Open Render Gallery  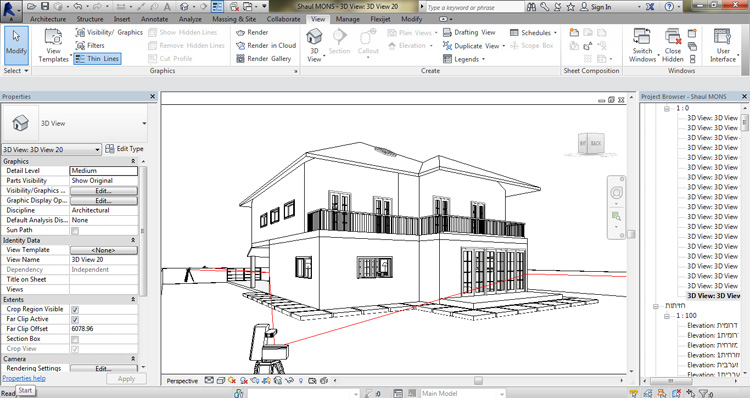(x=264, y=58)
